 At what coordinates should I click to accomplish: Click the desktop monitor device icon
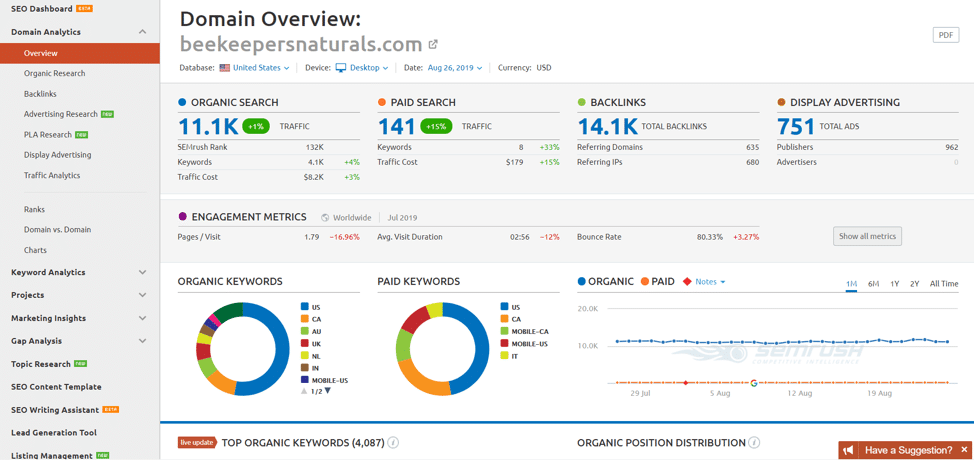click(x=340, y=68)
